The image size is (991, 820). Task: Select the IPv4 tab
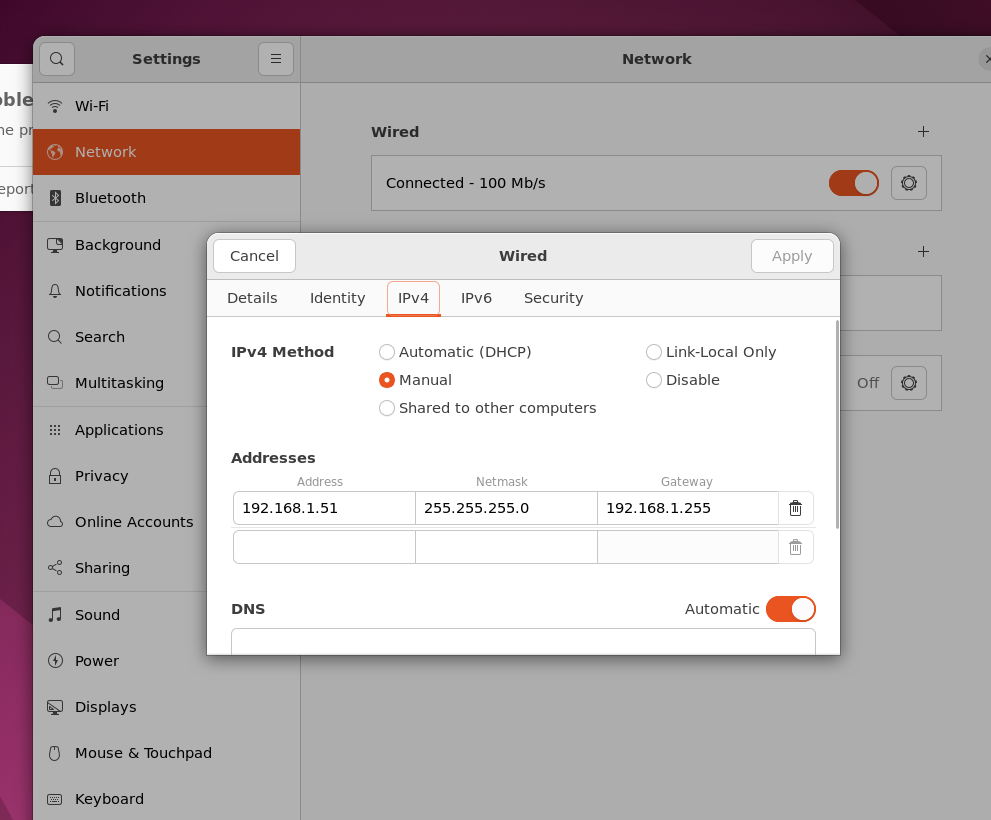[x=413, y=298]
